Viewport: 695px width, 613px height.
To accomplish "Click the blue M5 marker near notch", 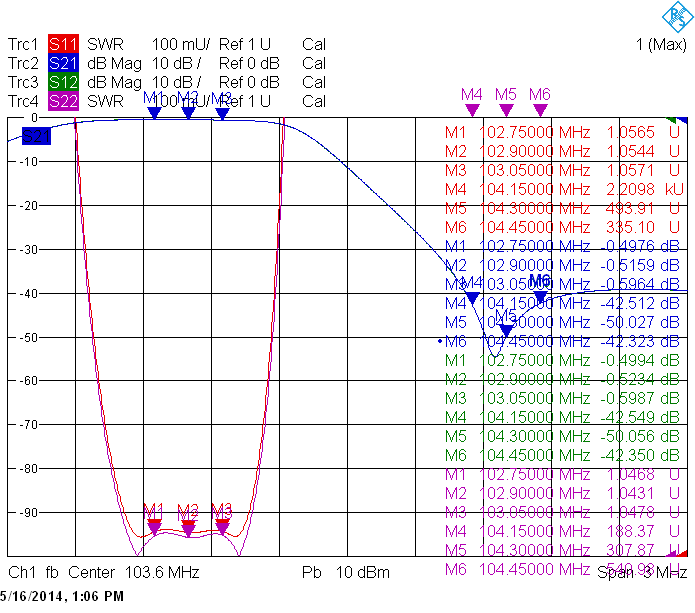I will click(506, 330).
